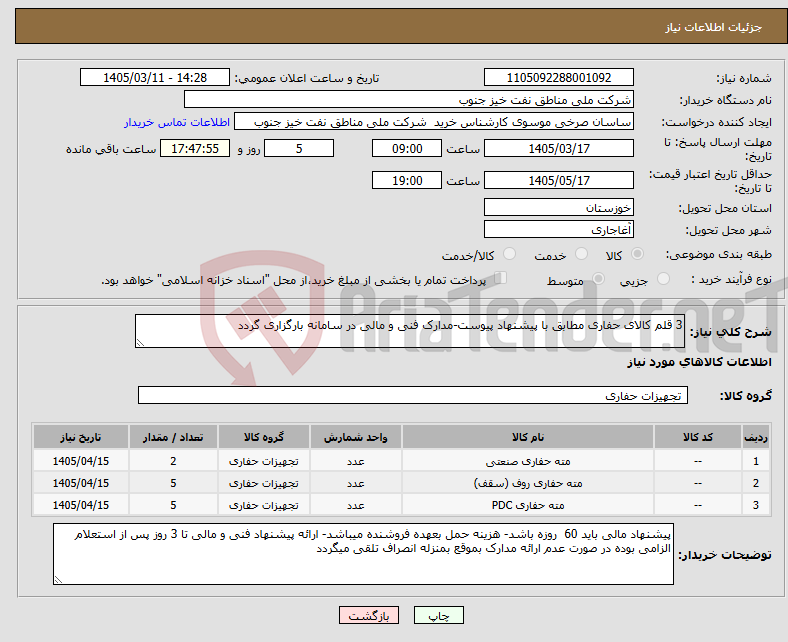788x642 pixels.
Task: Select the خدمت radio button
Action: (x=581, y=254)
